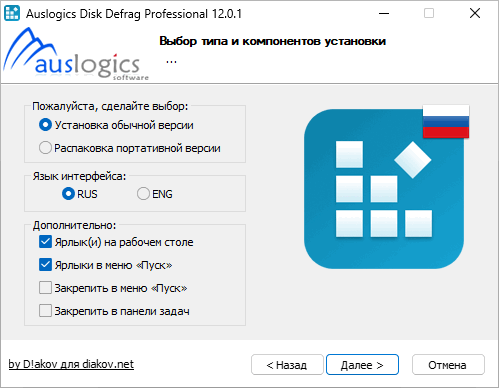Minimize the installer window

pos(384,13)
